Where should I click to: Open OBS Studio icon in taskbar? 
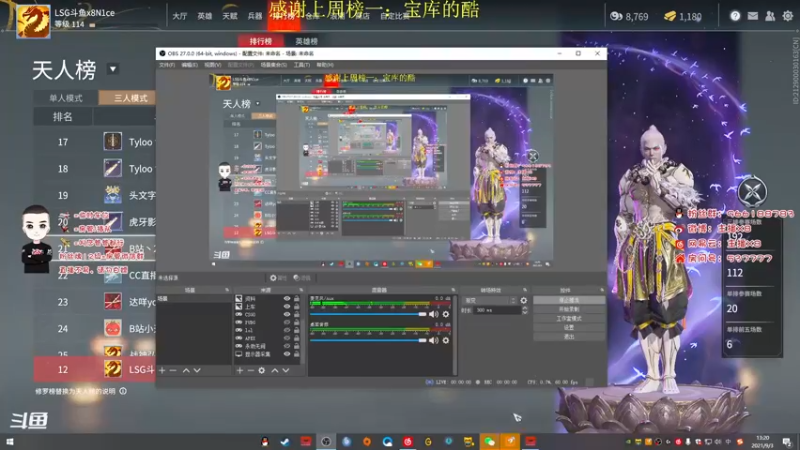click(326, 442)
